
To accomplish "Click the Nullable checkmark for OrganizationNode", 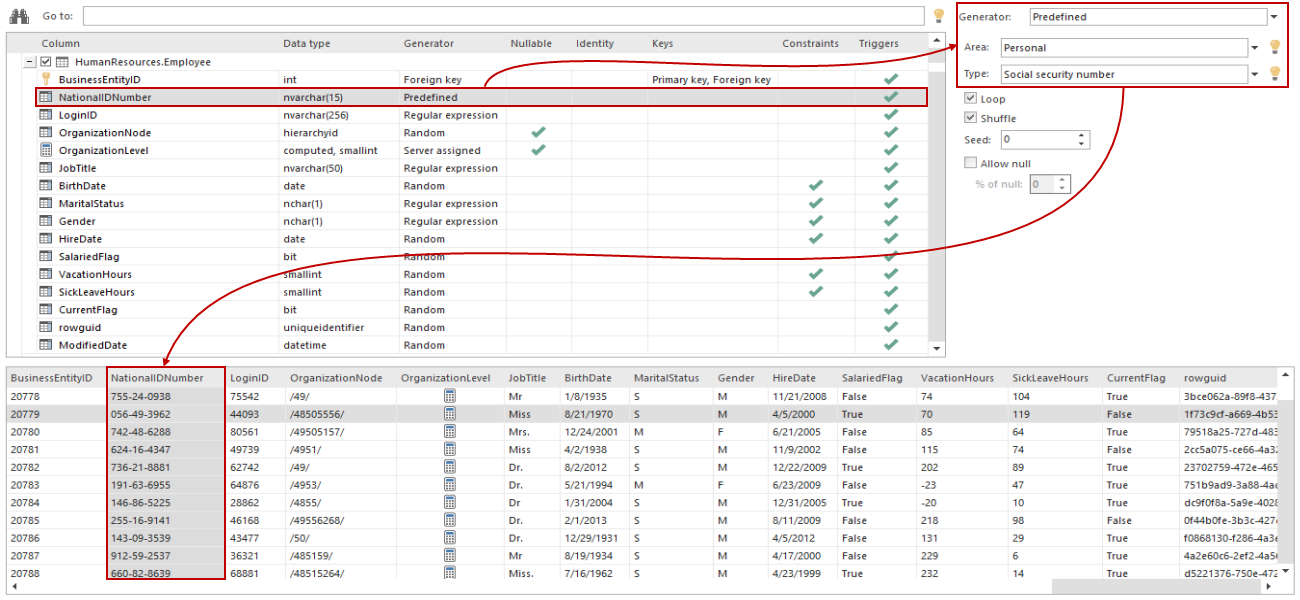I will (538, 132).
